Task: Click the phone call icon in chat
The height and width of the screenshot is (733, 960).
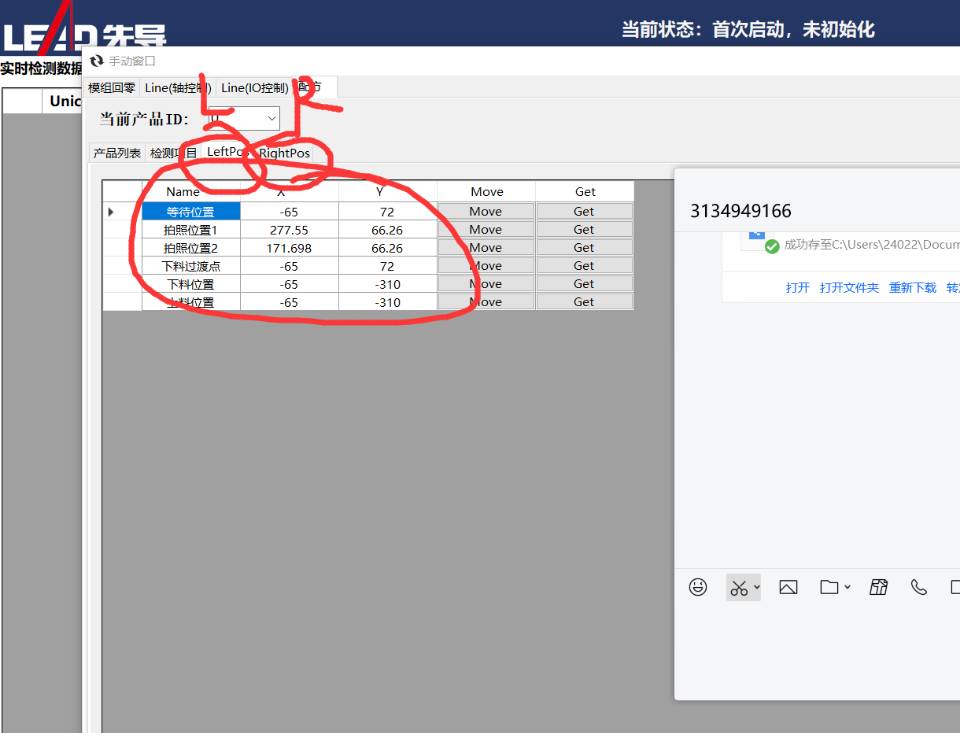Action: (x=919, y=588)
